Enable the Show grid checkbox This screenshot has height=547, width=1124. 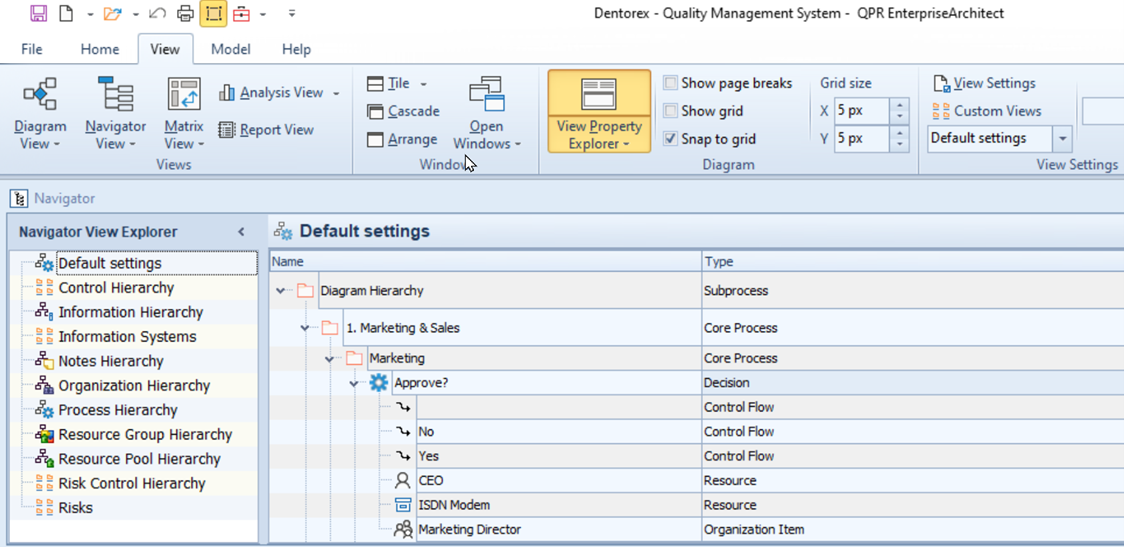tap(670, 111)
